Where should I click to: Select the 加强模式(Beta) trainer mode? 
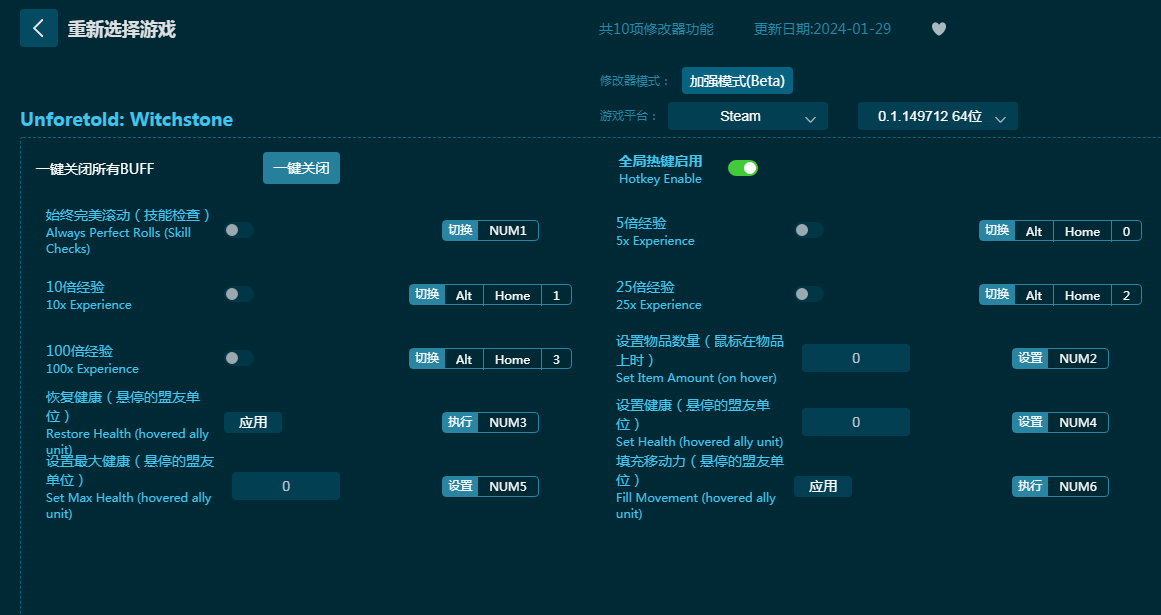tap(737, 81)
